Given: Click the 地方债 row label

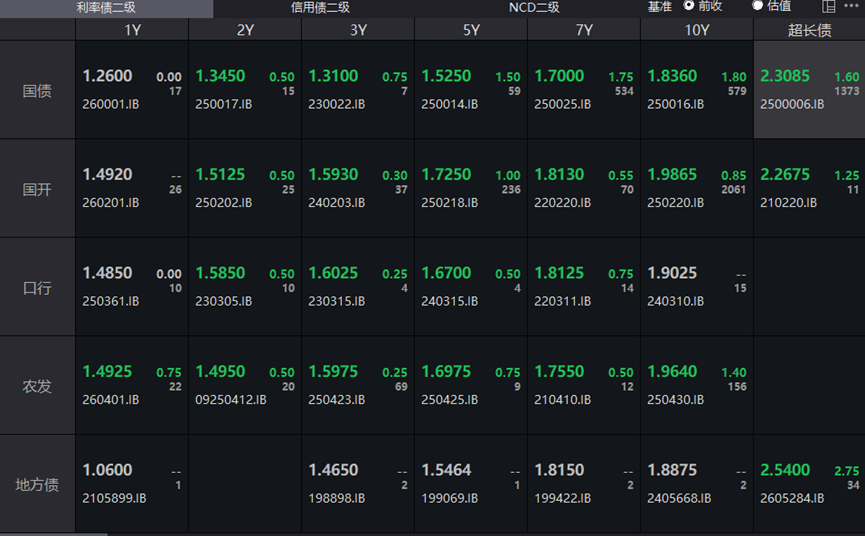Looking at the screenshot, I should tap(37, 484).
